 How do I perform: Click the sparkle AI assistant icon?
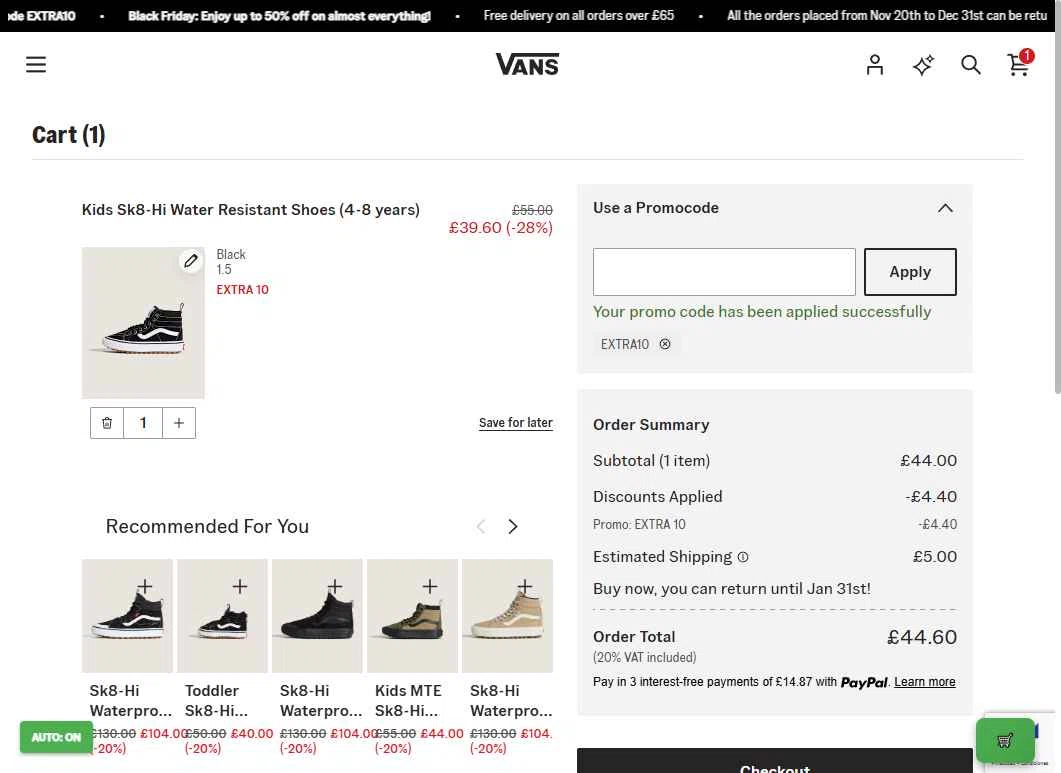(x=923, y=65)
